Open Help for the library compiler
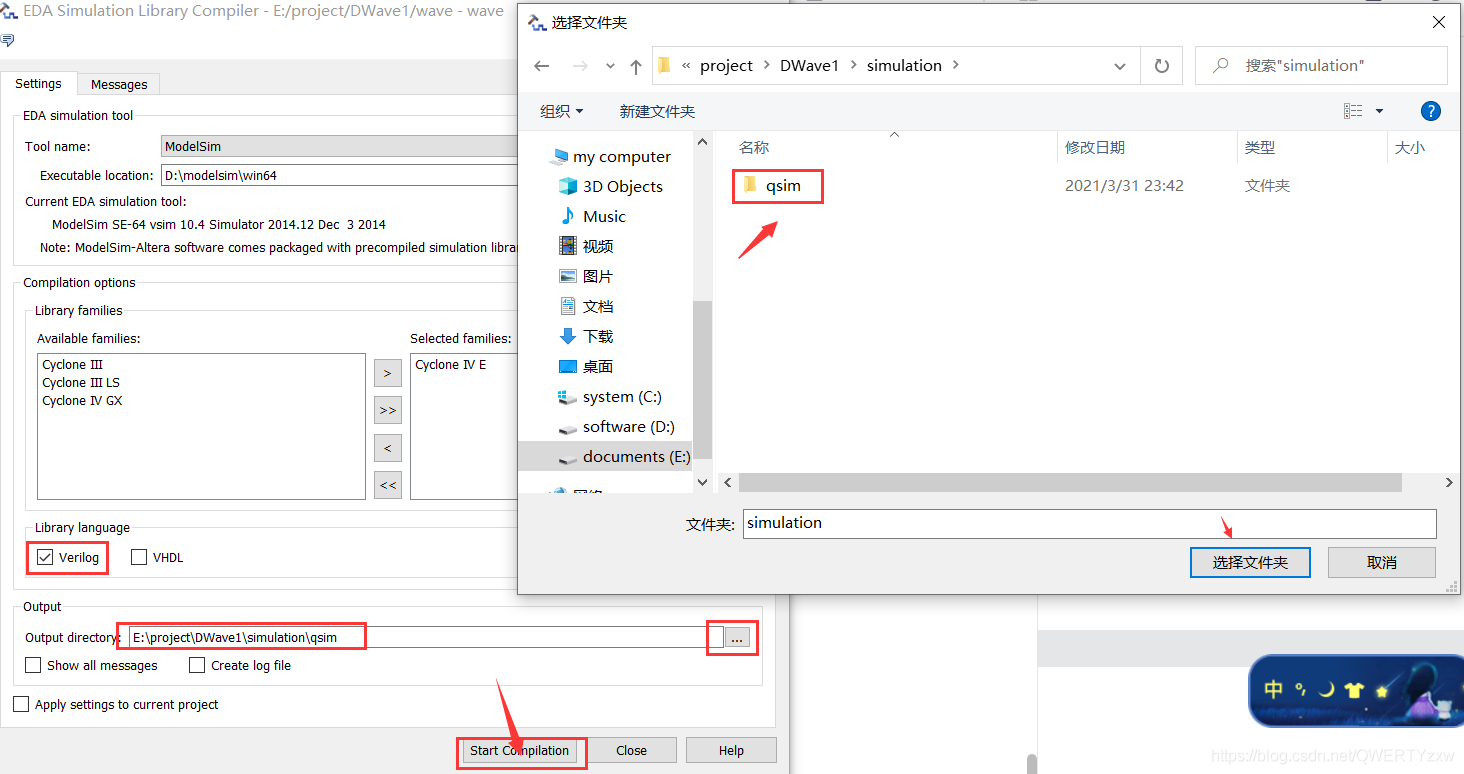The width and height of the screenshot is (1464, 774). [731, 751]
